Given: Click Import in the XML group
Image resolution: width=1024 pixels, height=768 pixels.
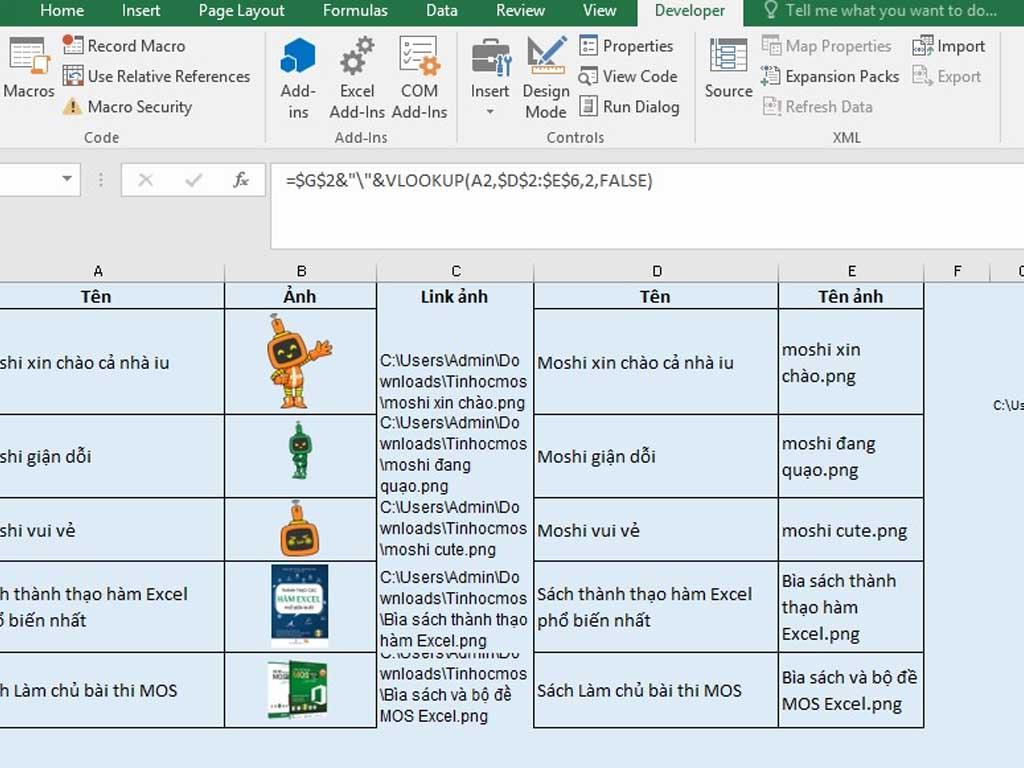Looking at the screenshot, I should (948, 45).
